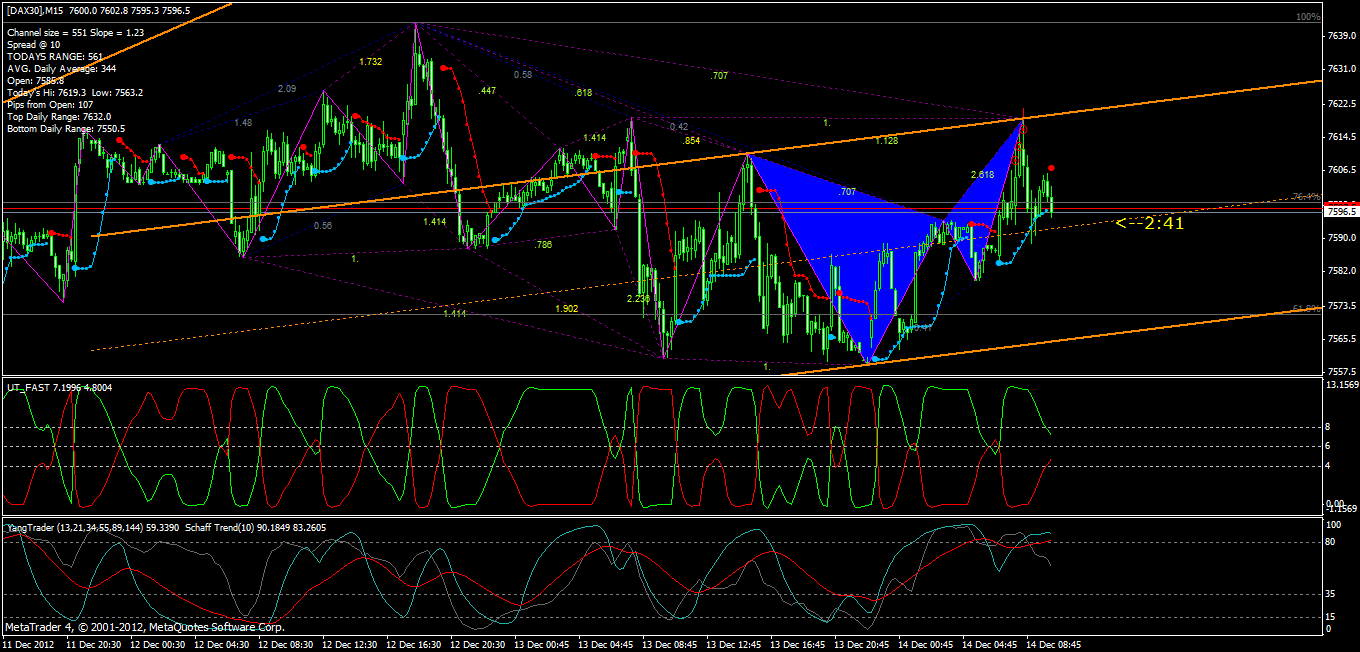Screen dimensions: 1360x652
Task: Click the 'Top Daily Range: 7632.0' label
Action: pyautogui.click(x=59, y=117)
